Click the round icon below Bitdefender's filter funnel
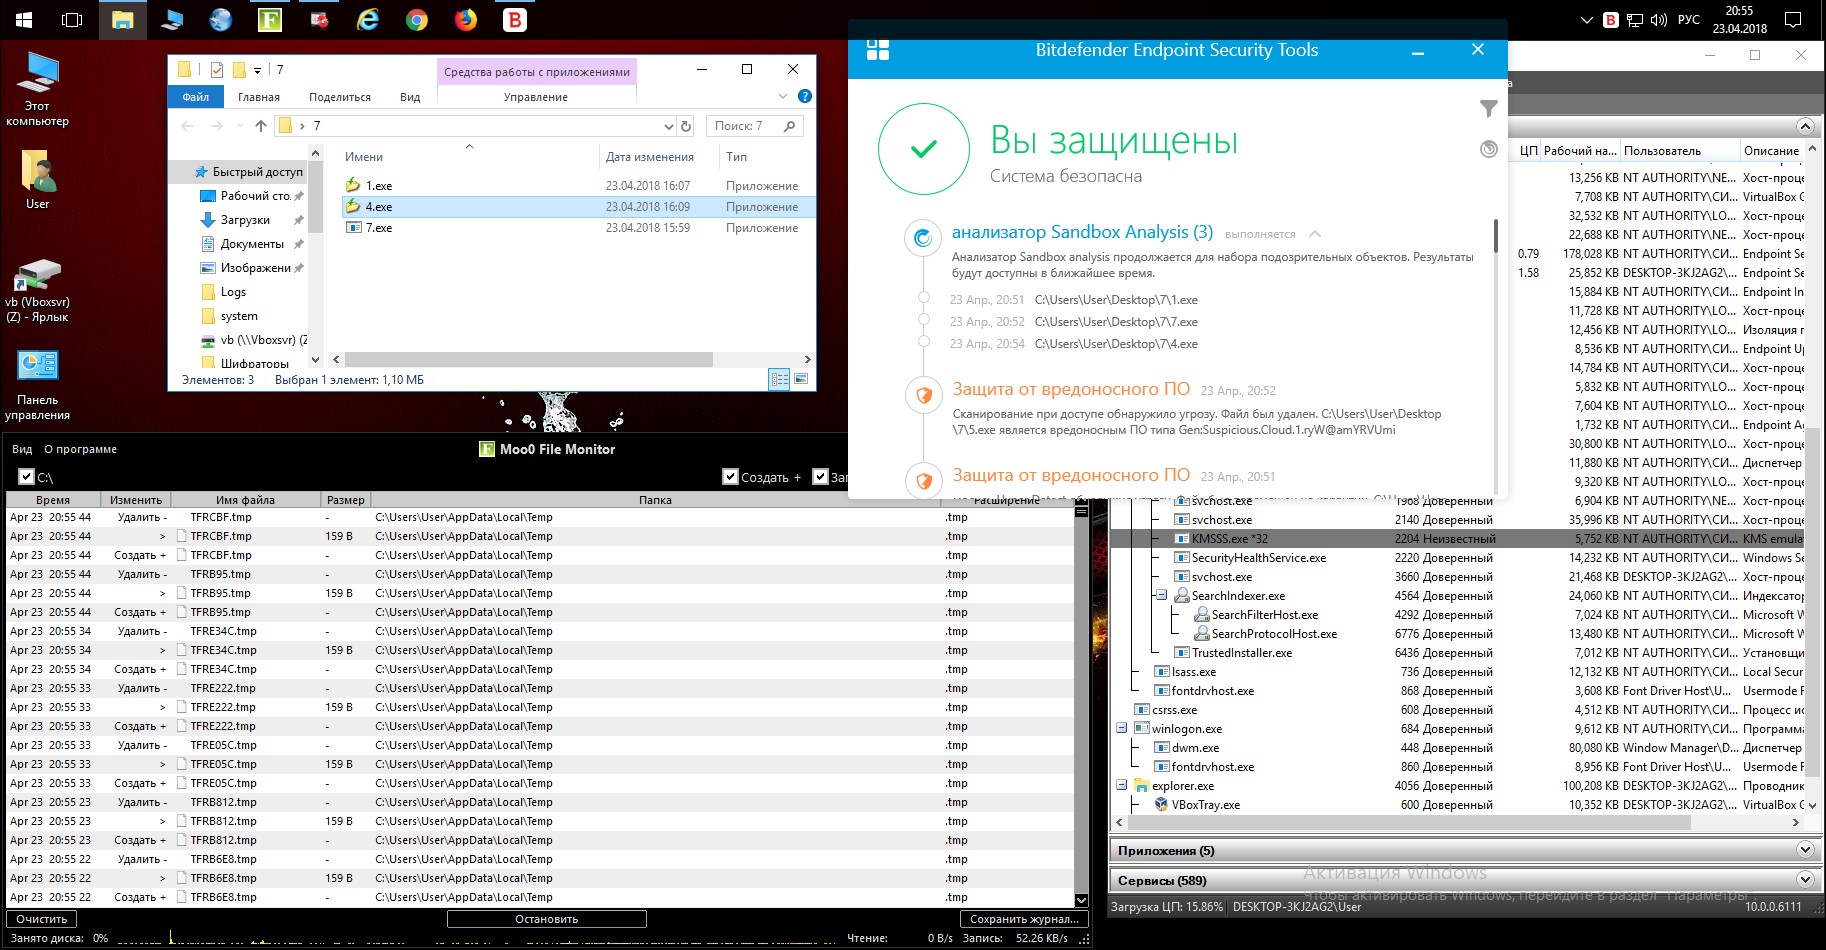 click(x=1489, y=149)
